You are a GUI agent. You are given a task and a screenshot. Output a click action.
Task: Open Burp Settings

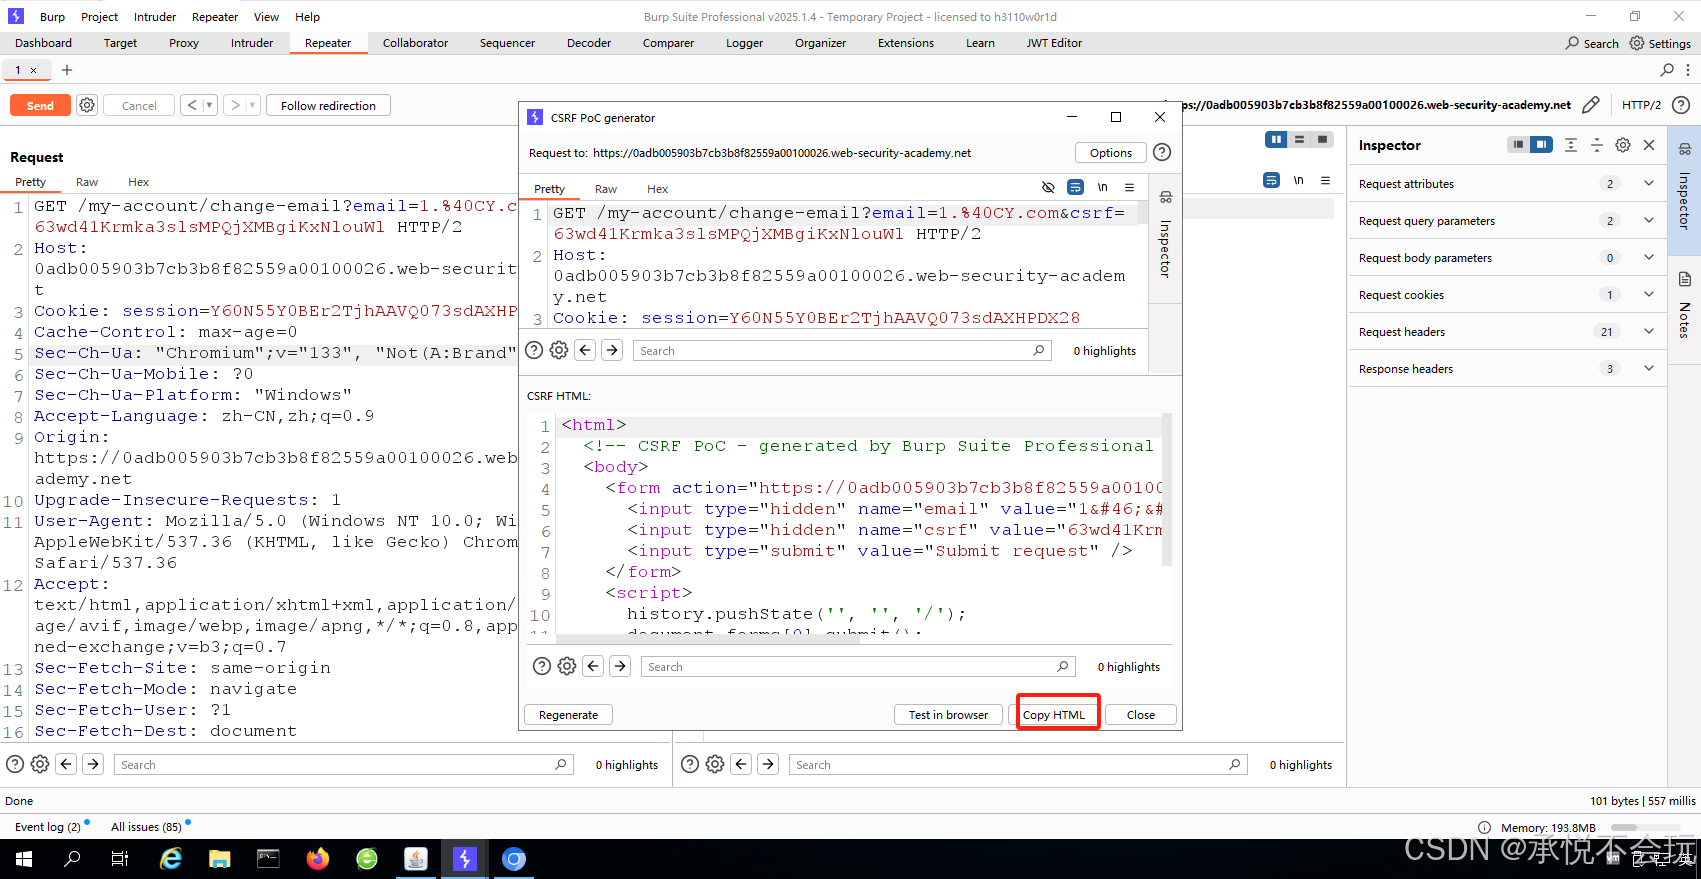pyautogui.click(x=1660, y=43)
